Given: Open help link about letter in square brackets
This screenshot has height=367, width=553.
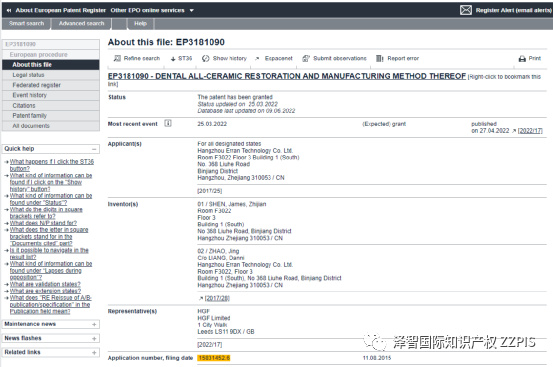Looking at the screenshot, I should [49, 237].
